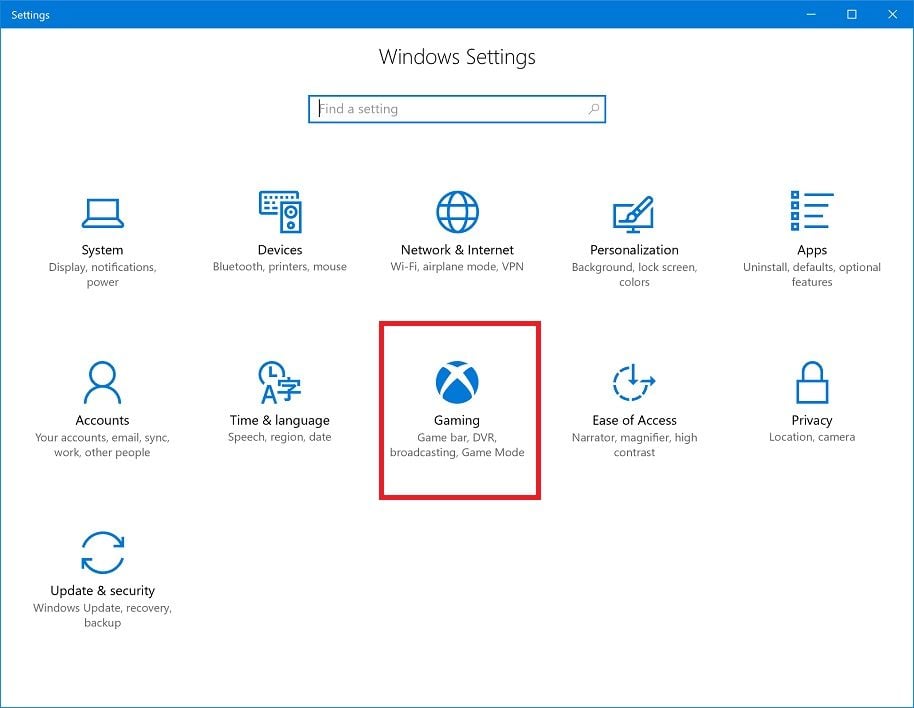Open the "Network & Internet" text label
The height and width of the screenshot is (708, 914).
point(457,250)
